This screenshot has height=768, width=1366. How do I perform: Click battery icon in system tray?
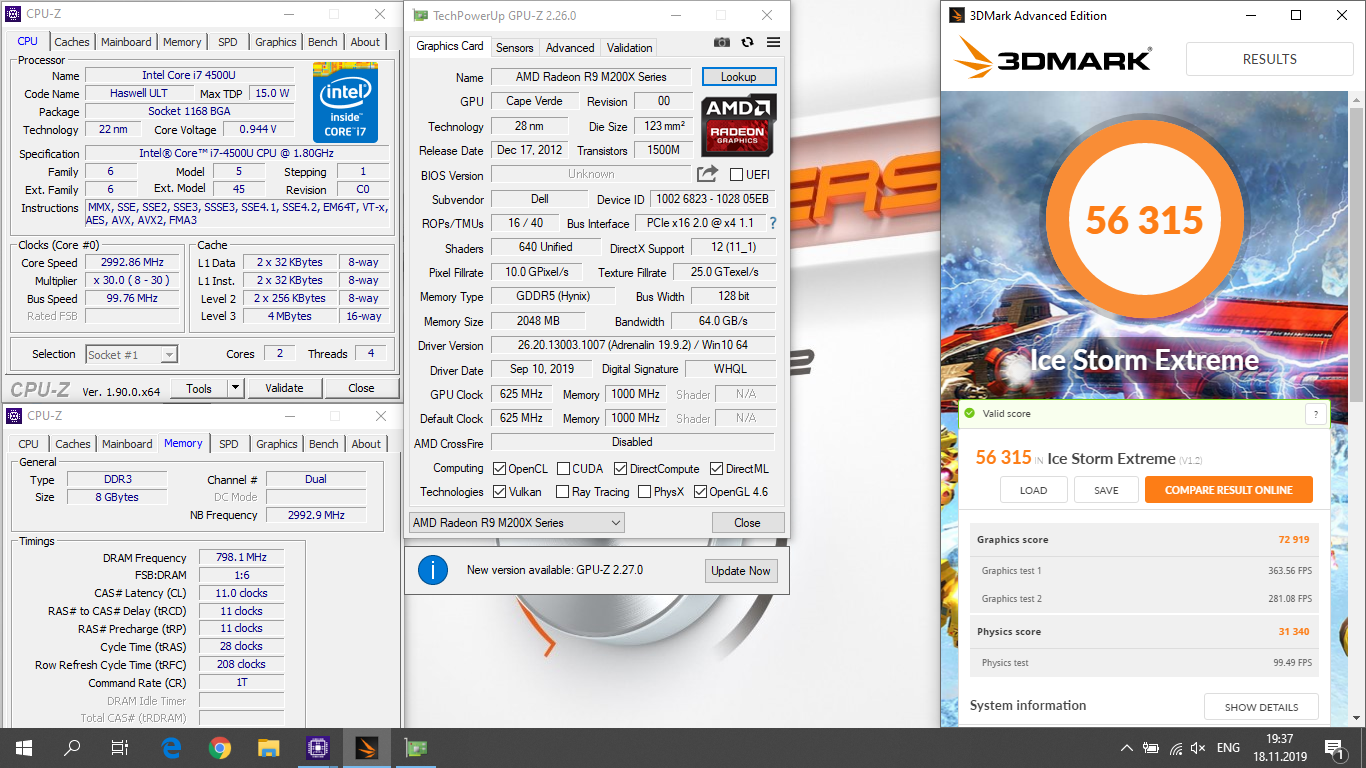[x=1151, y=748]
